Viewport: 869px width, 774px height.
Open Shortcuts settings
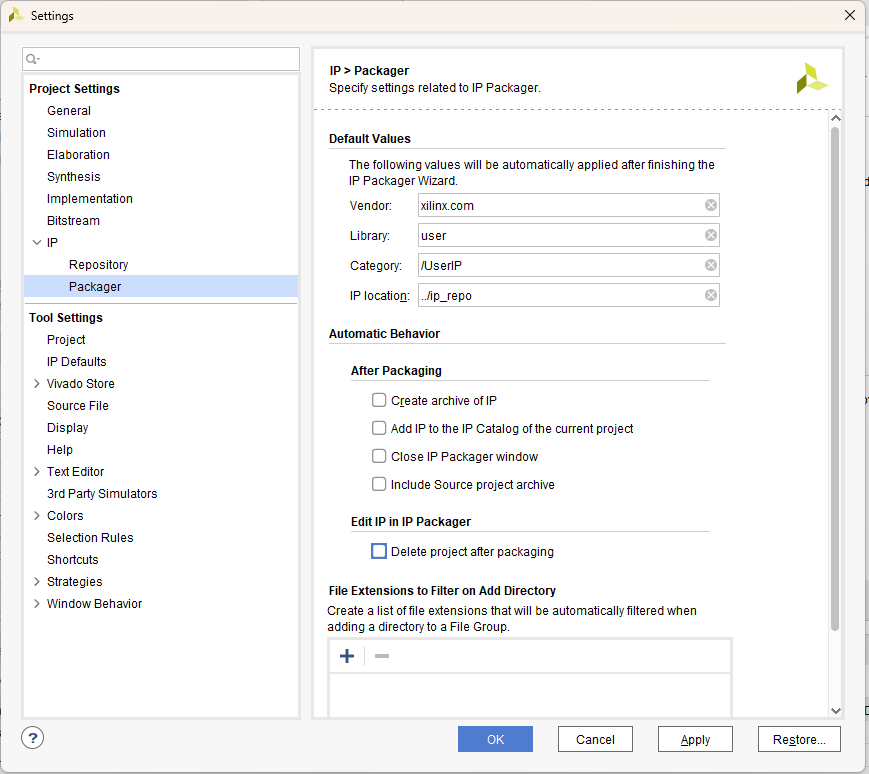pyautogui.click(x=73, y=560)
